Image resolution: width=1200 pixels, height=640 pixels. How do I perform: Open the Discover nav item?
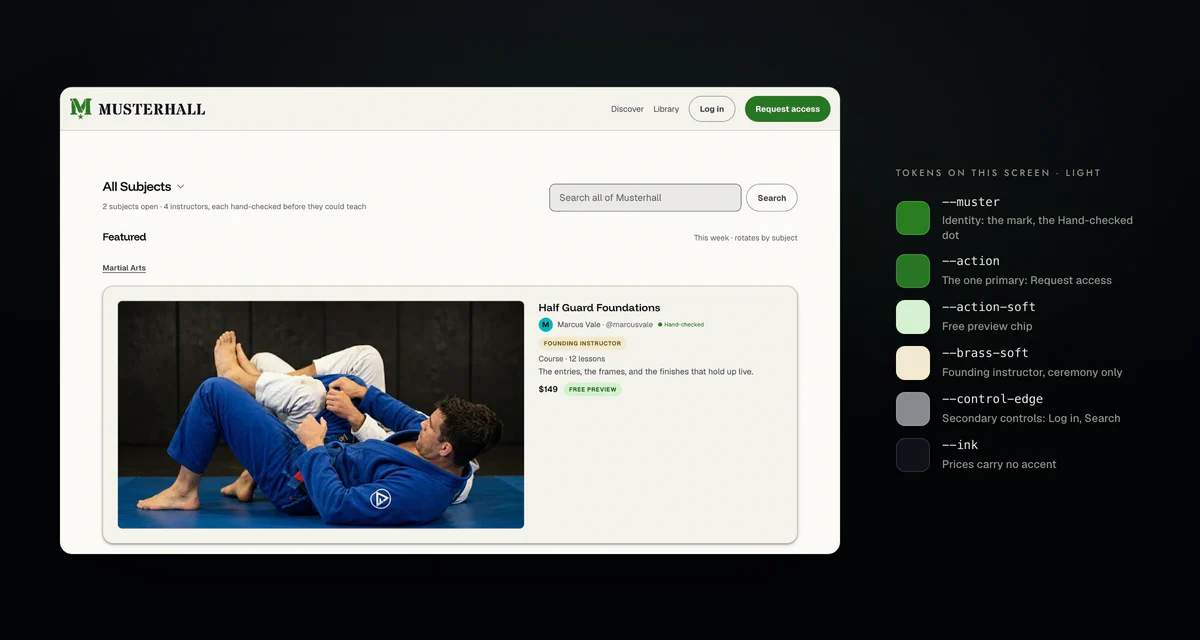pos(627,109)
